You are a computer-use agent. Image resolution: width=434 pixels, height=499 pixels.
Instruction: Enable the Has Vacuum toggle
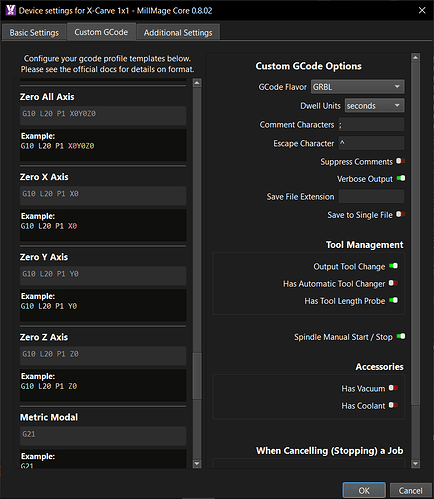393,388
